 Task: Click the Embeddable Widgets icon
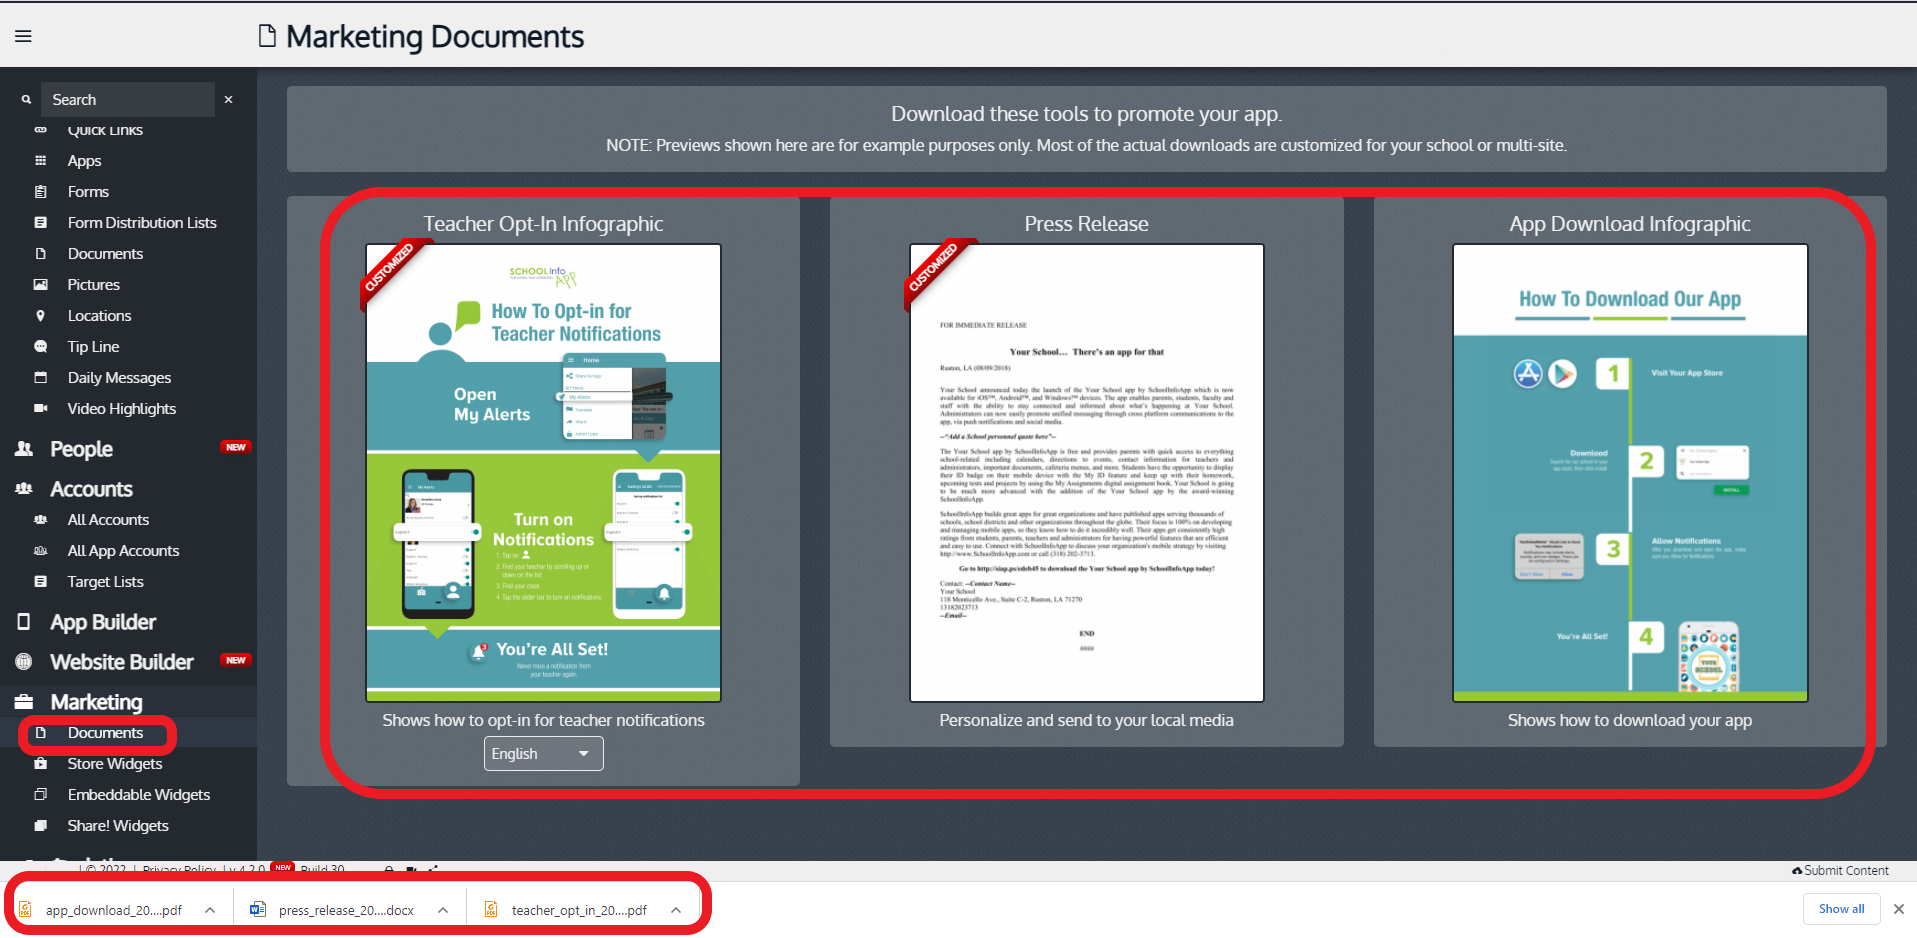coord(41,795)
